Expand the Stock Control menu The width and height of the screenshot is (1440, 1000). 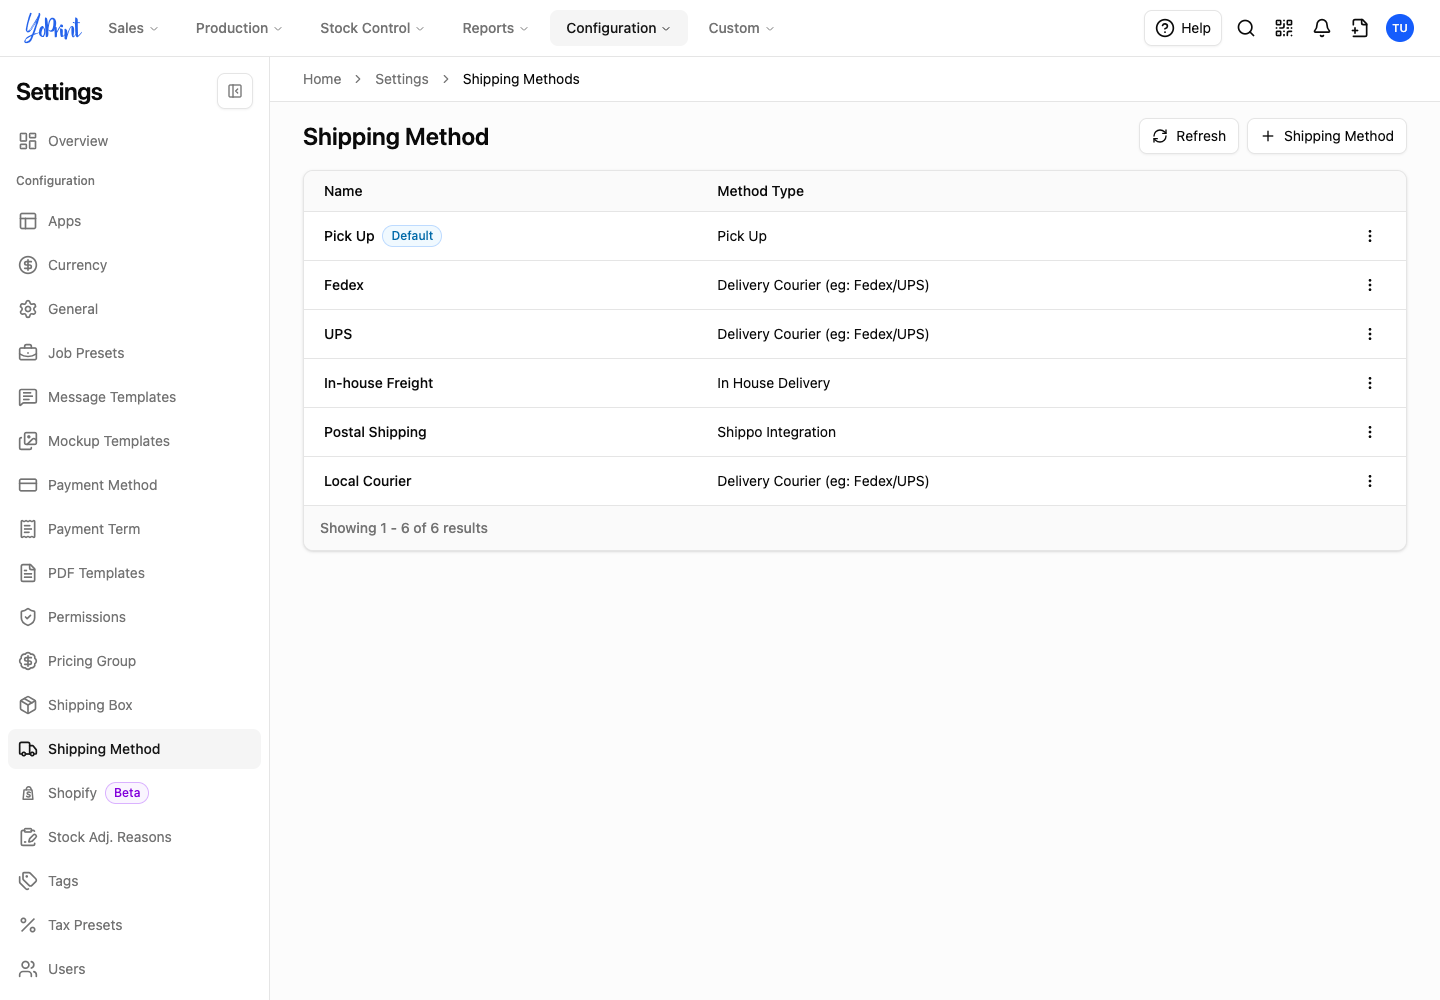372,28
